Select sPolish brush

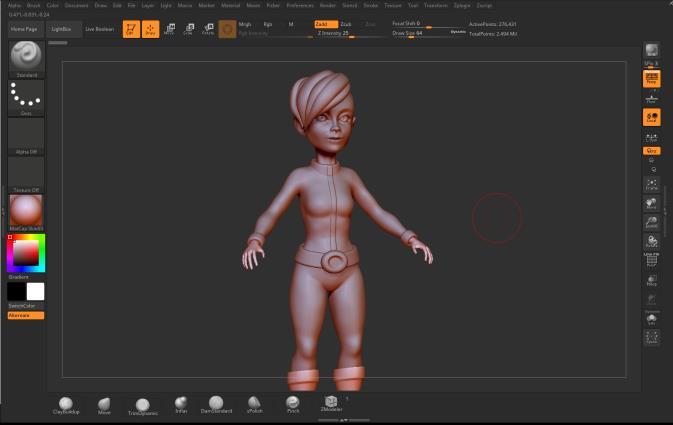[x=255, y=405]
